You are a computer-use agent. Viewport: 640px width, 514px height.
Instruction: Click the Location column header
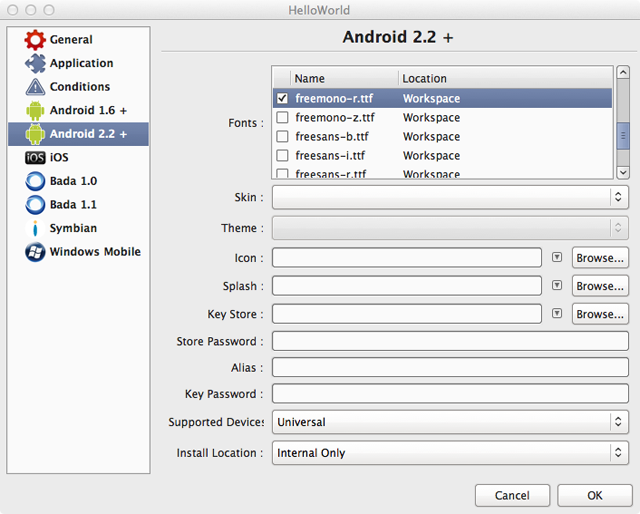(x=505, y=78)
